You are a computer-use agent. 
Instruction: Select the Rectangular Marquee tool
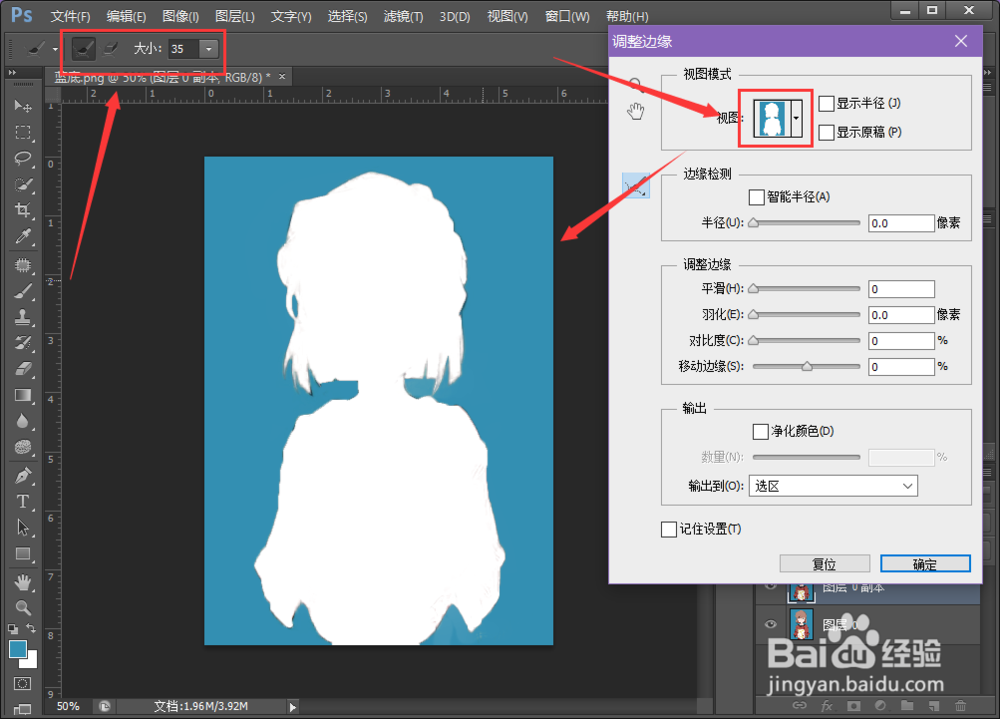[23, 132]
